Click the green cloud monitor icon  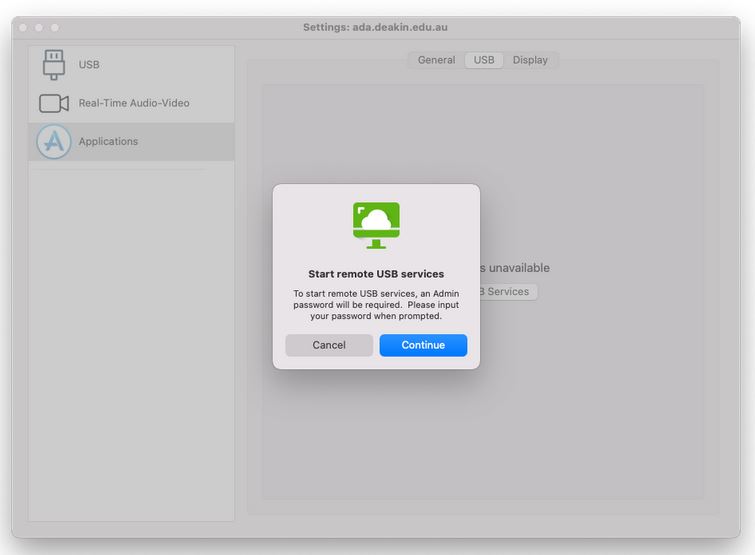pyautogui.click(x=376, y=225)
